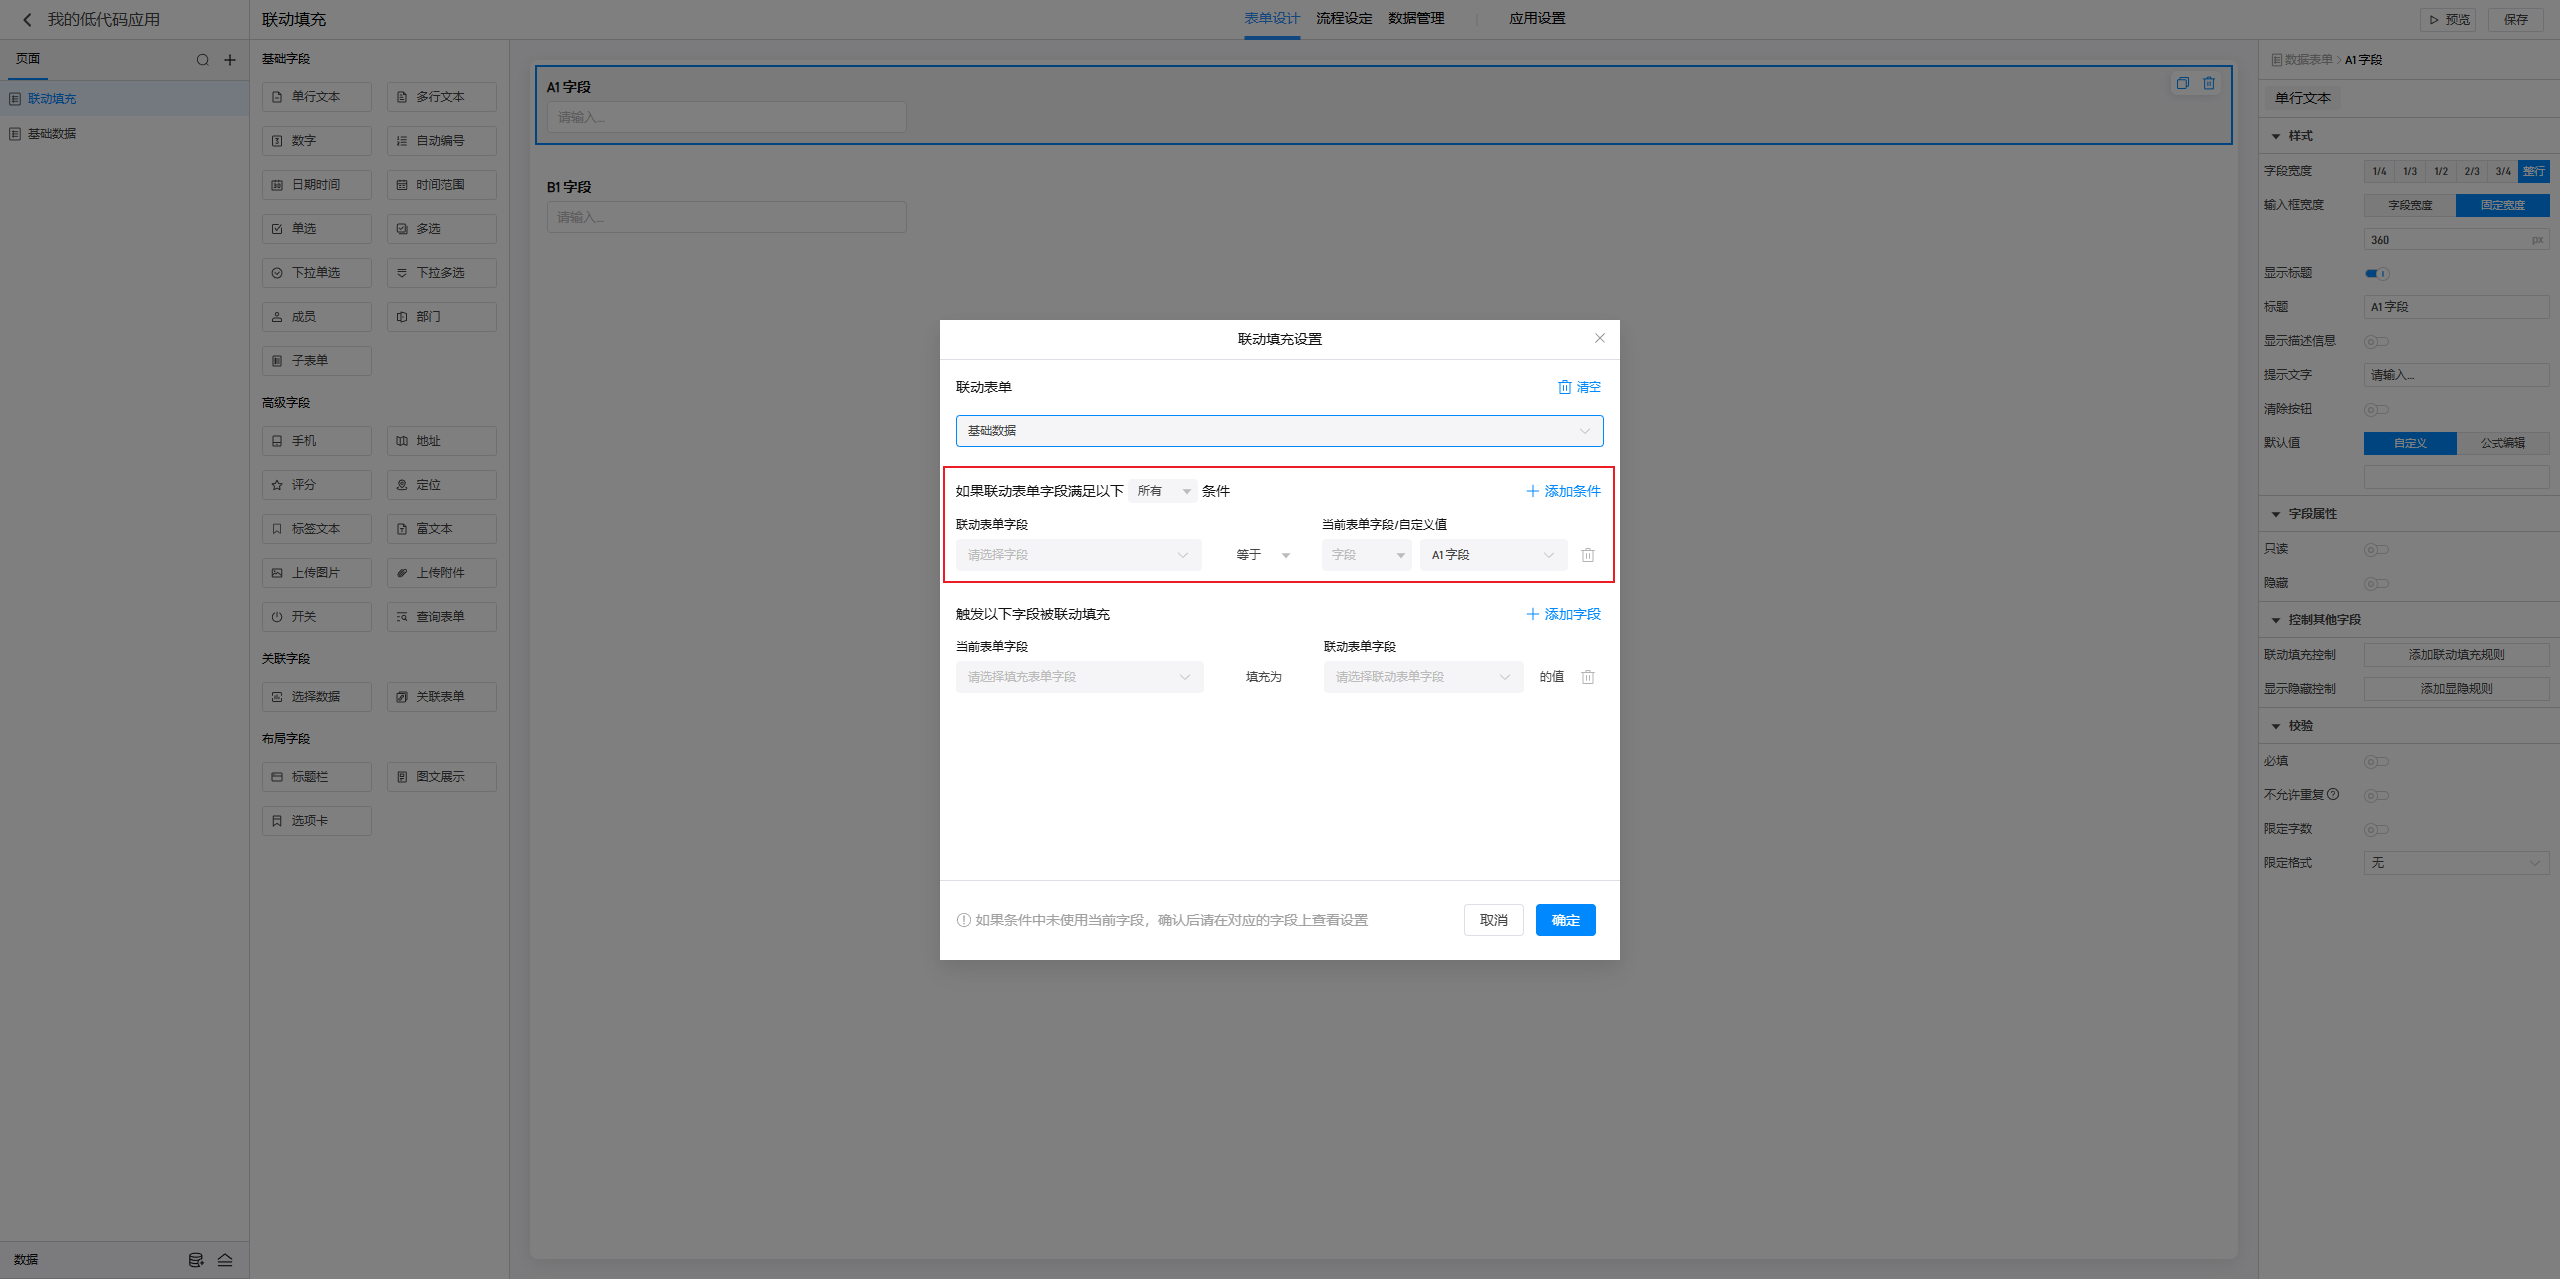Viewport: 2560px width, 1279px height.
Task: Switch to the 流程设定 tab
Action: (1343, 19)
